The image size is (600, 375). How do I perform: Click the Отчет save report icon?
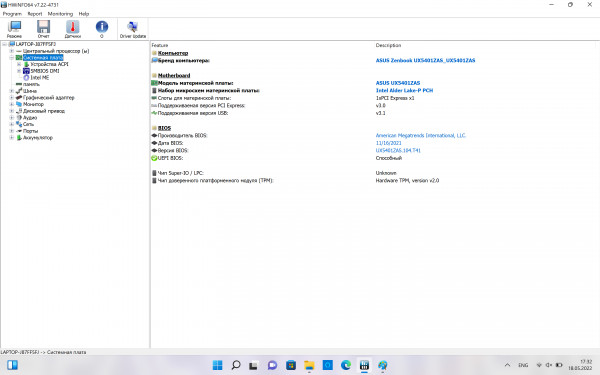(x=43, y=29)
